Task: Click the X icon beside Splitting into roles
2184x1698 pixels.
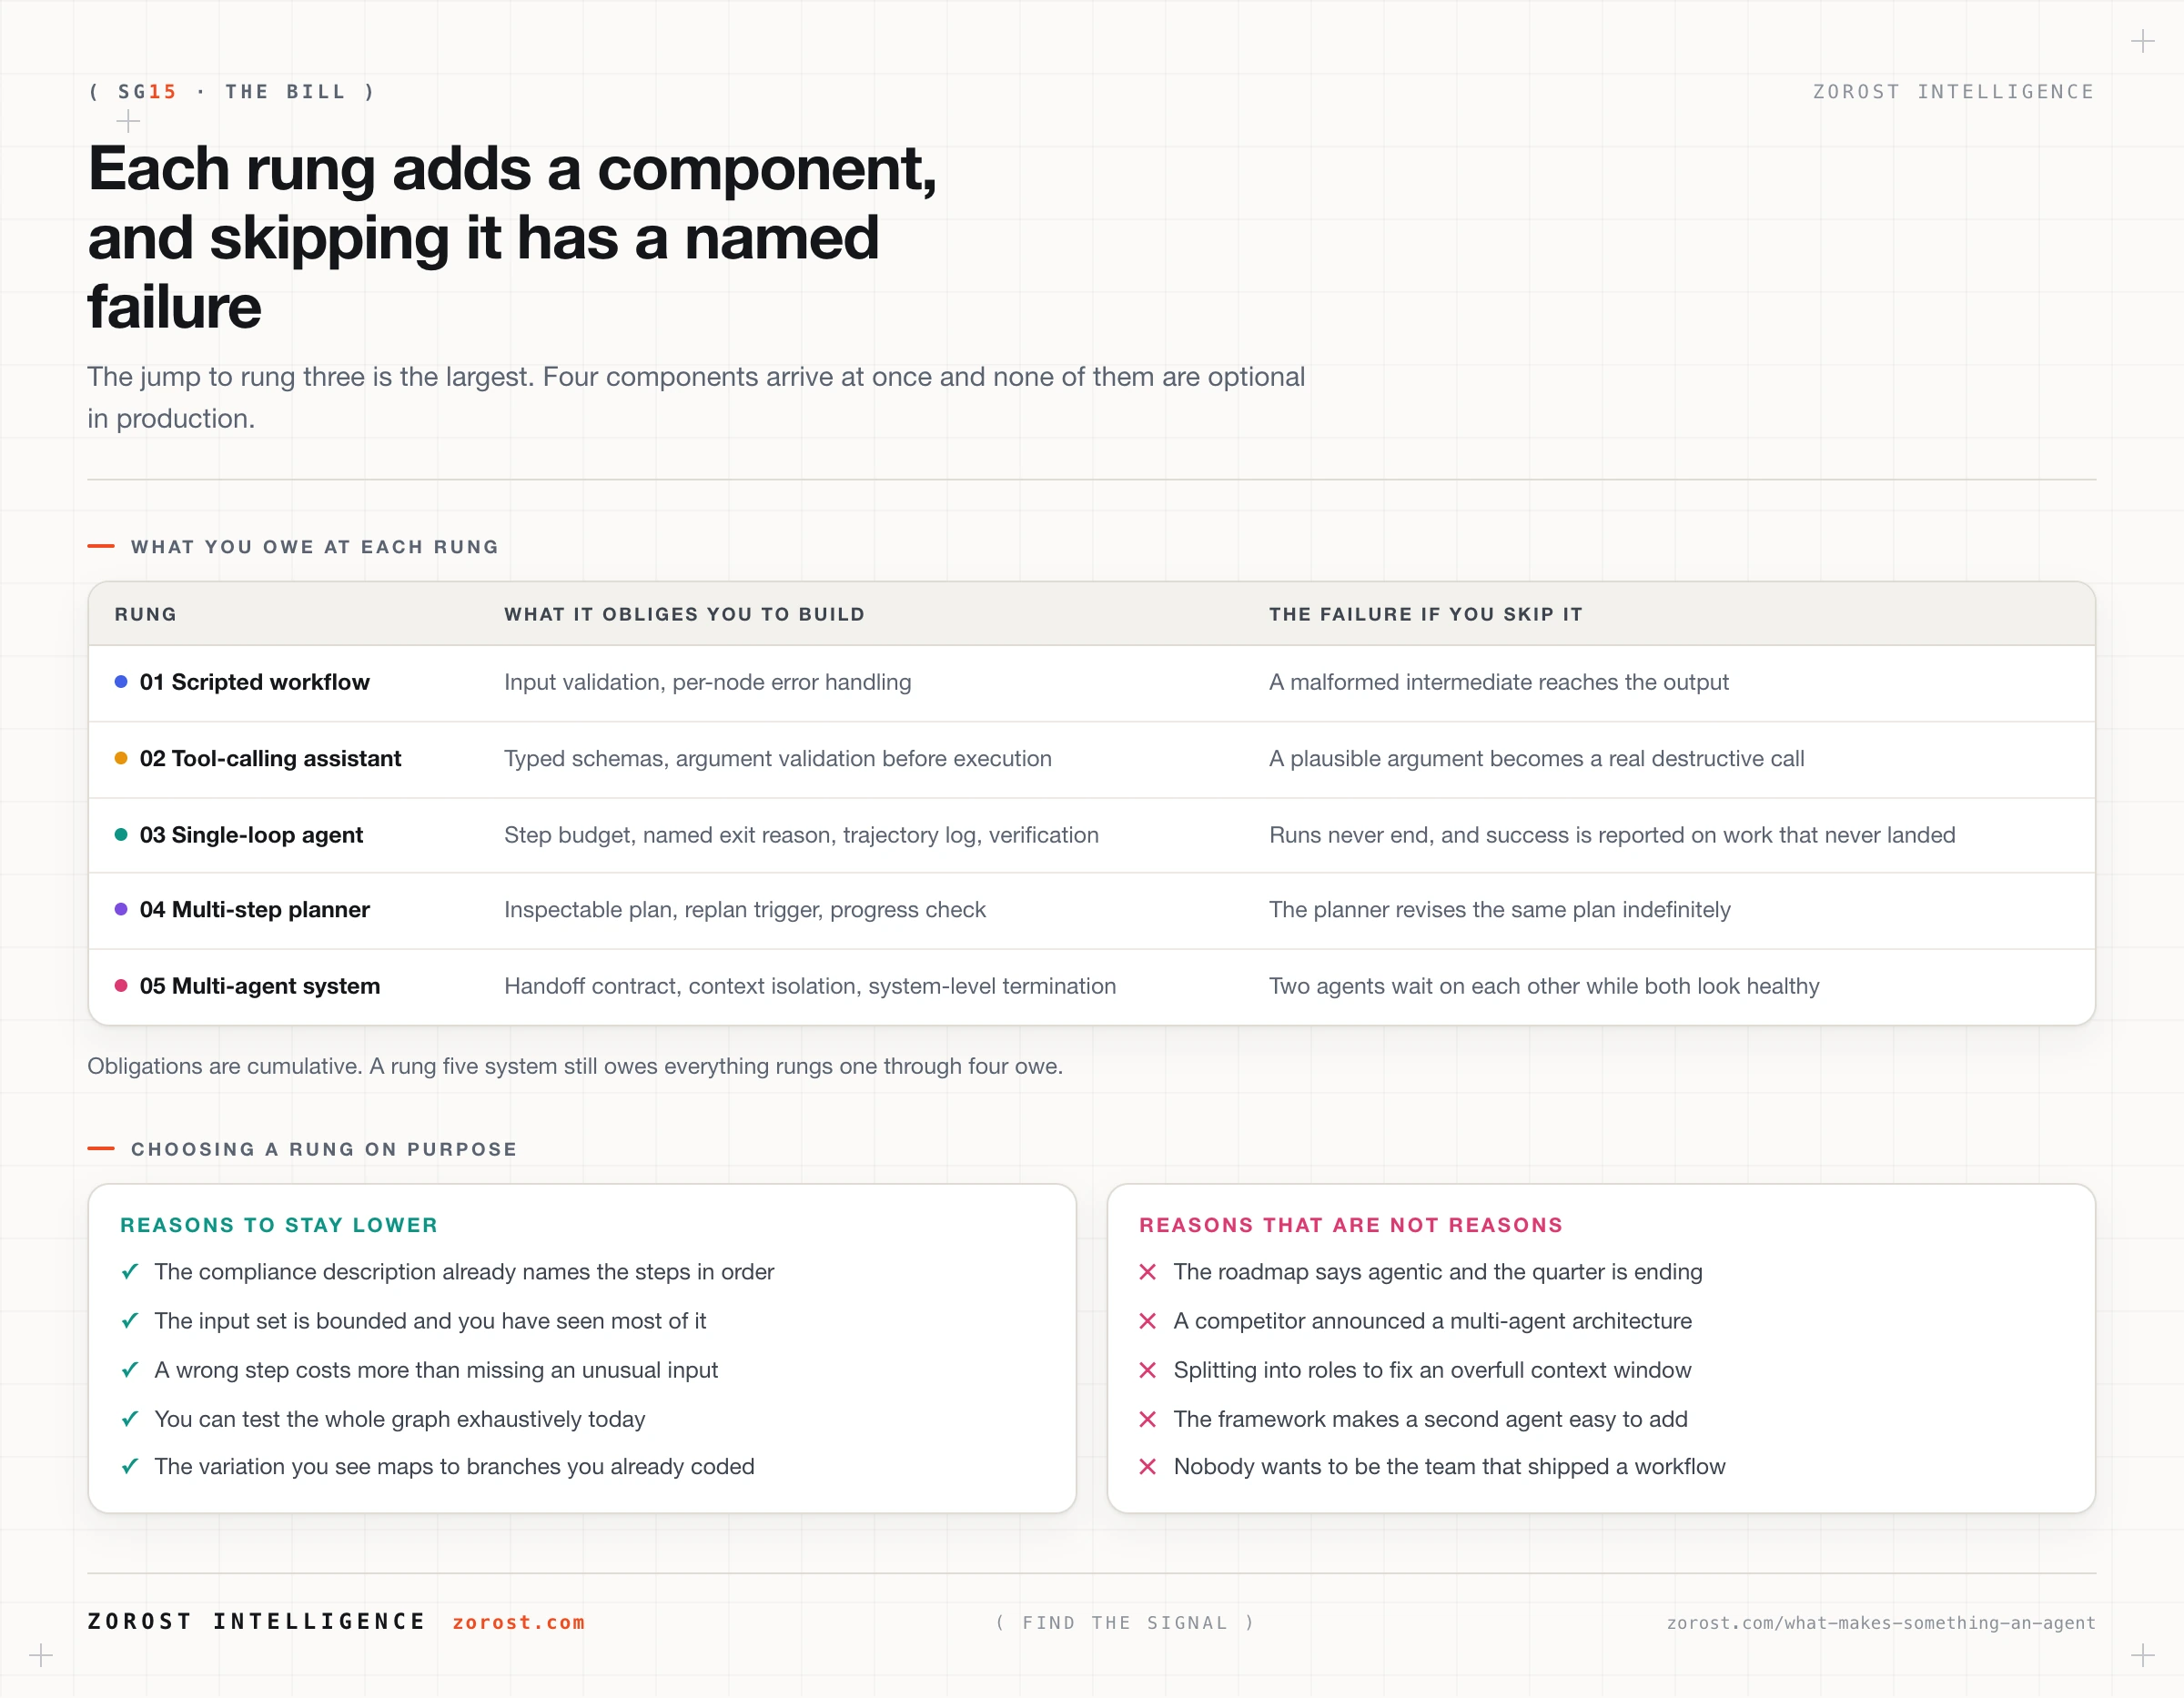Action: [x=1148, y=1370]
